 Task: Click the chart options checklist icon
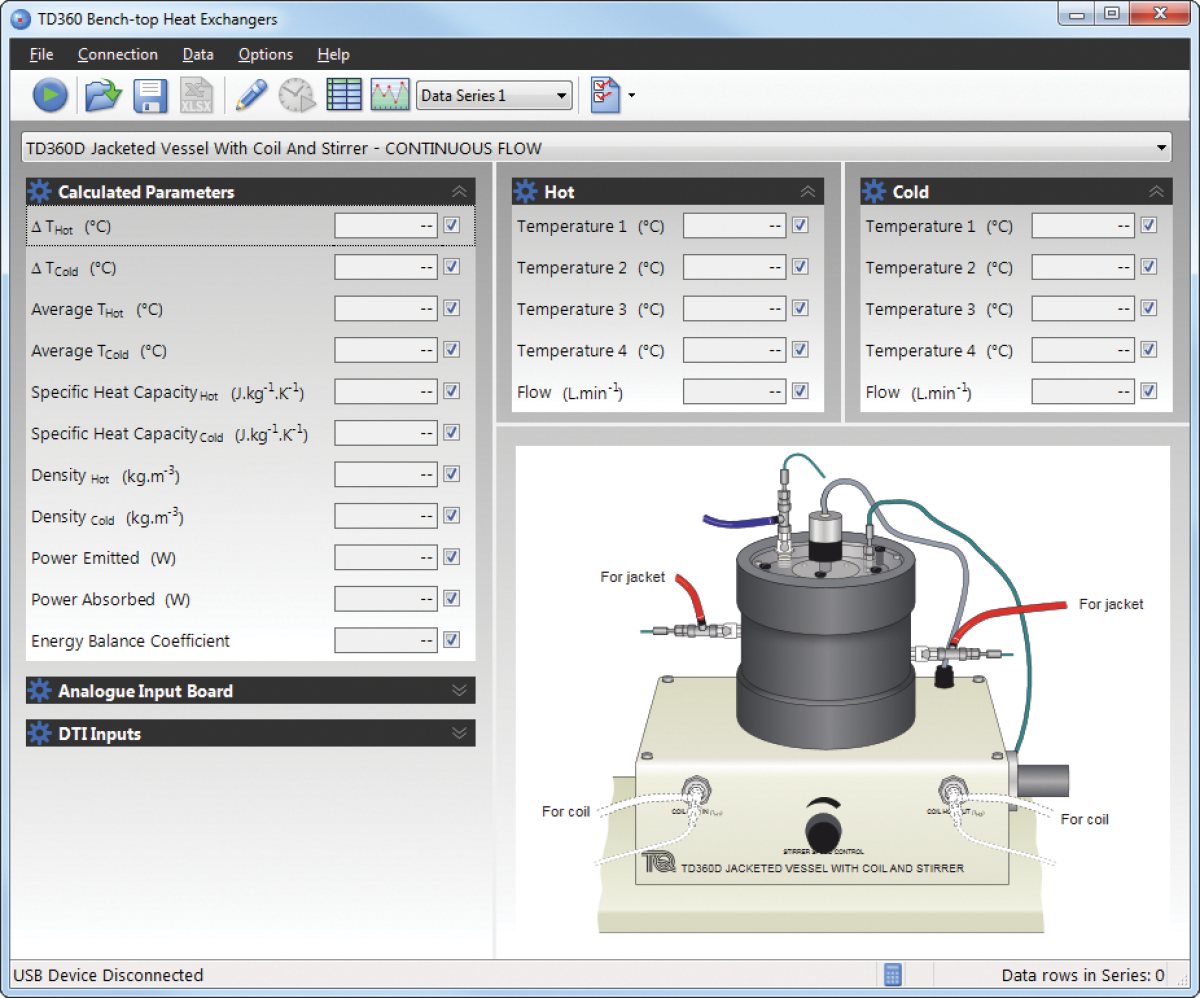click(x=606, y=95)
